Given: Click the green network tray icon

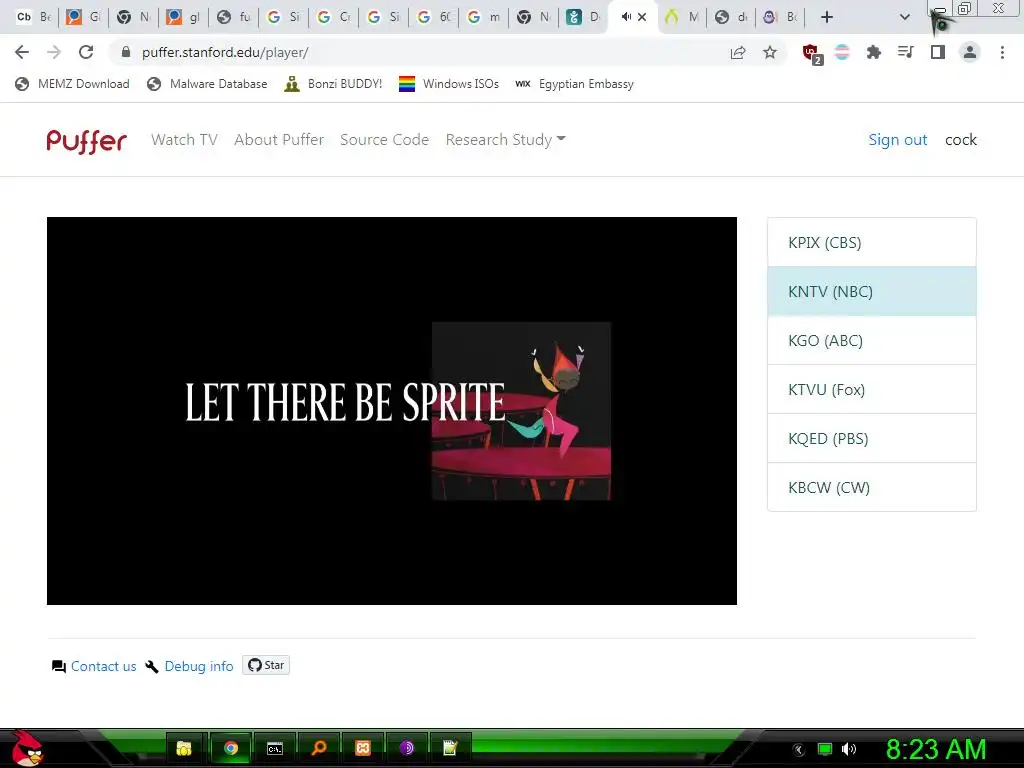Looking at the screenshot, I should point(825,749).
